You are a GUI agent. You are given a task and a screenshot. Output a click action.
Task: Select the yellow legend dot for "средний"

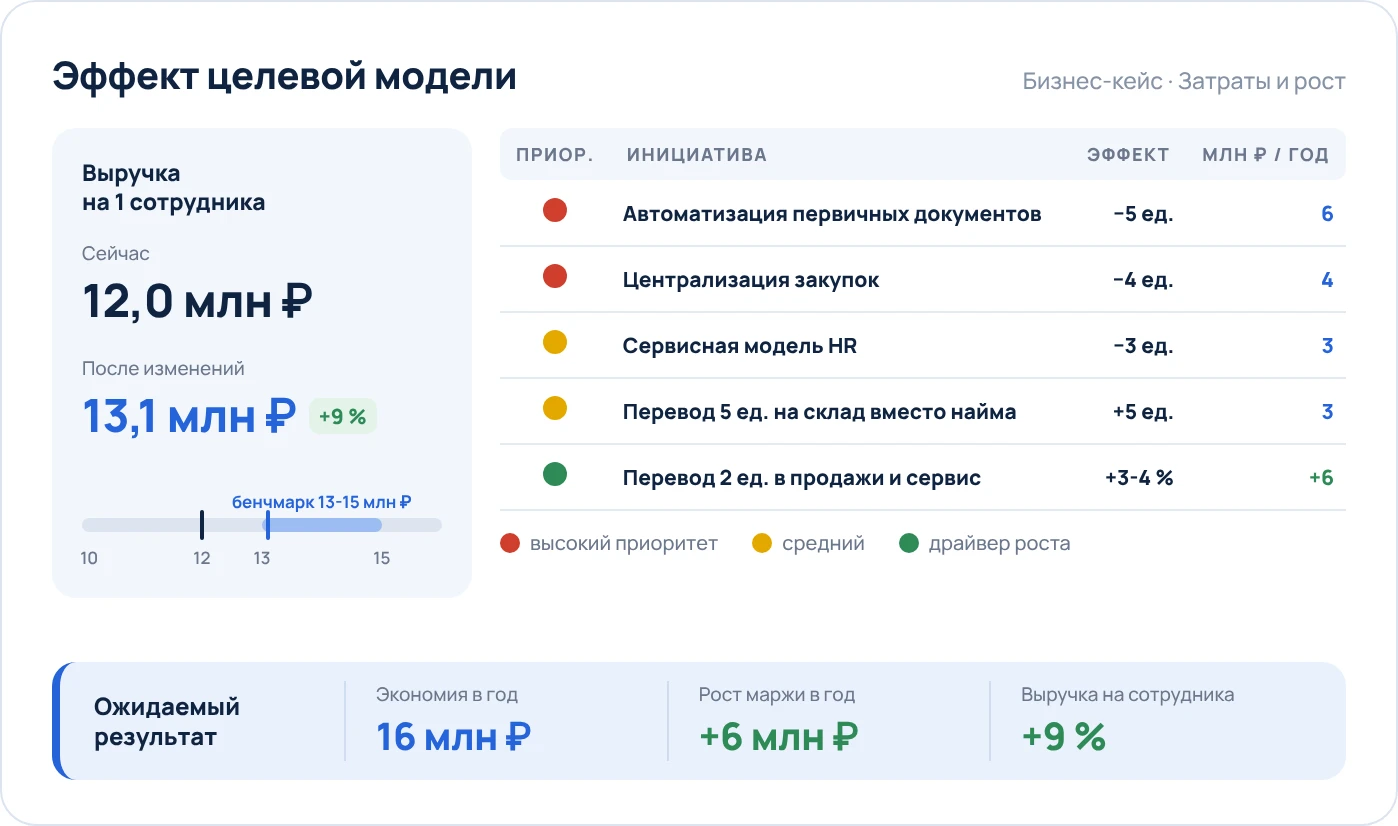coord(762,544)
